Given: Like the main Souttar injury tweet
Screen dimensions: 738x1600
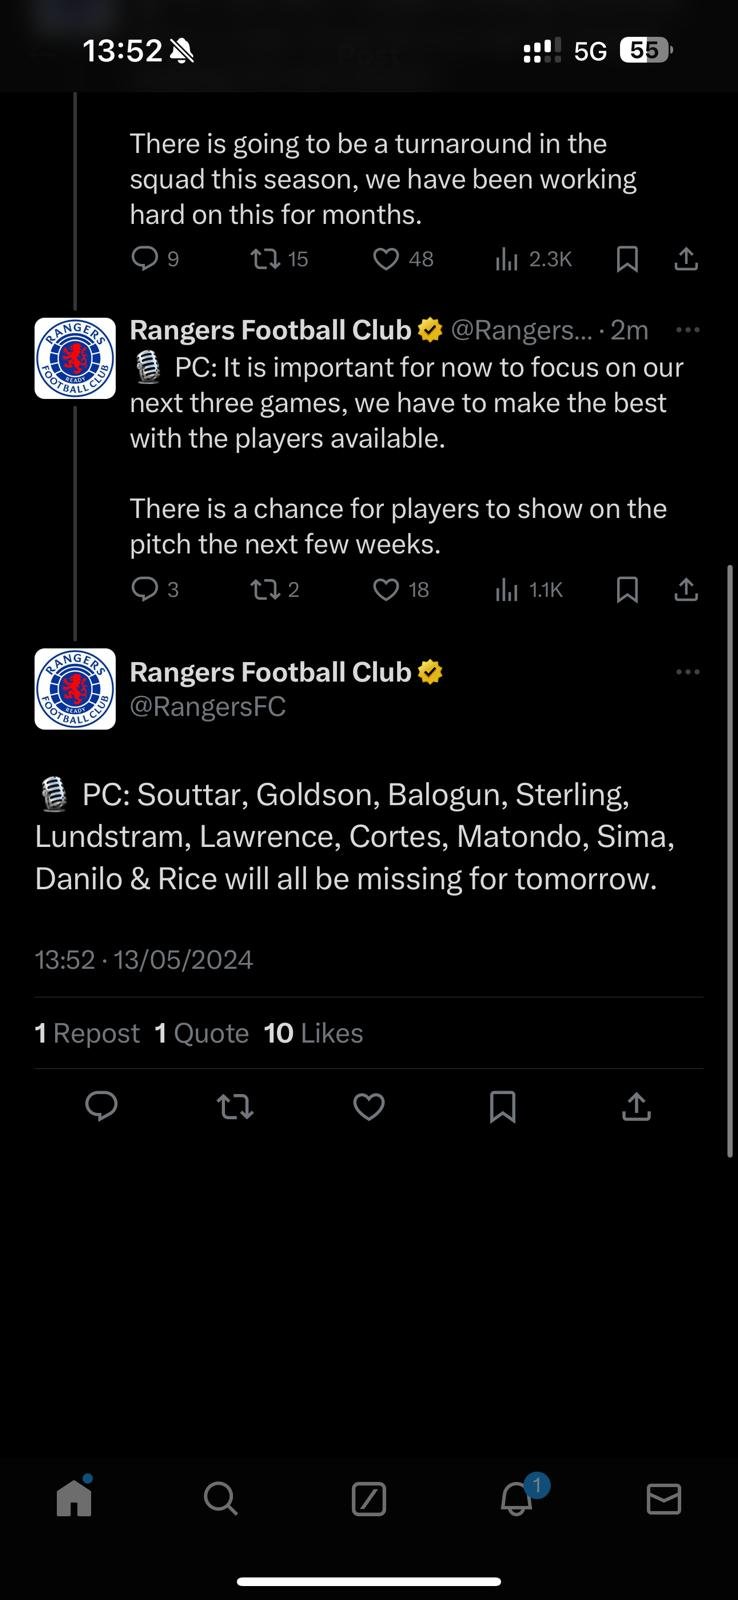Looking at the screenshot, I should pos(369,1106).
